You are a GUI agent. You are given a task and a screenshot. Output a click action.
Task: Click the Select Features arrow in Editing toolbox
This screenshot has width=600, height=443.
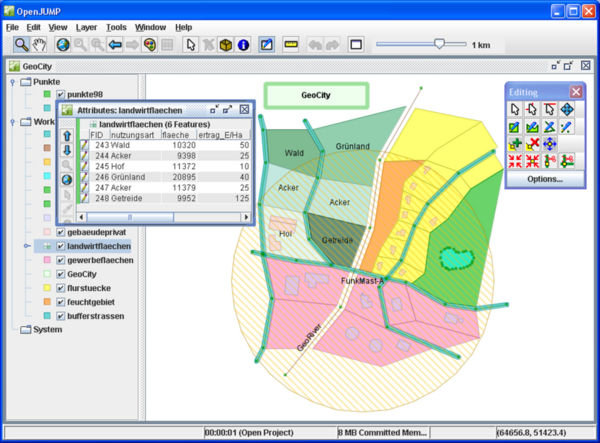pos(515,109)
